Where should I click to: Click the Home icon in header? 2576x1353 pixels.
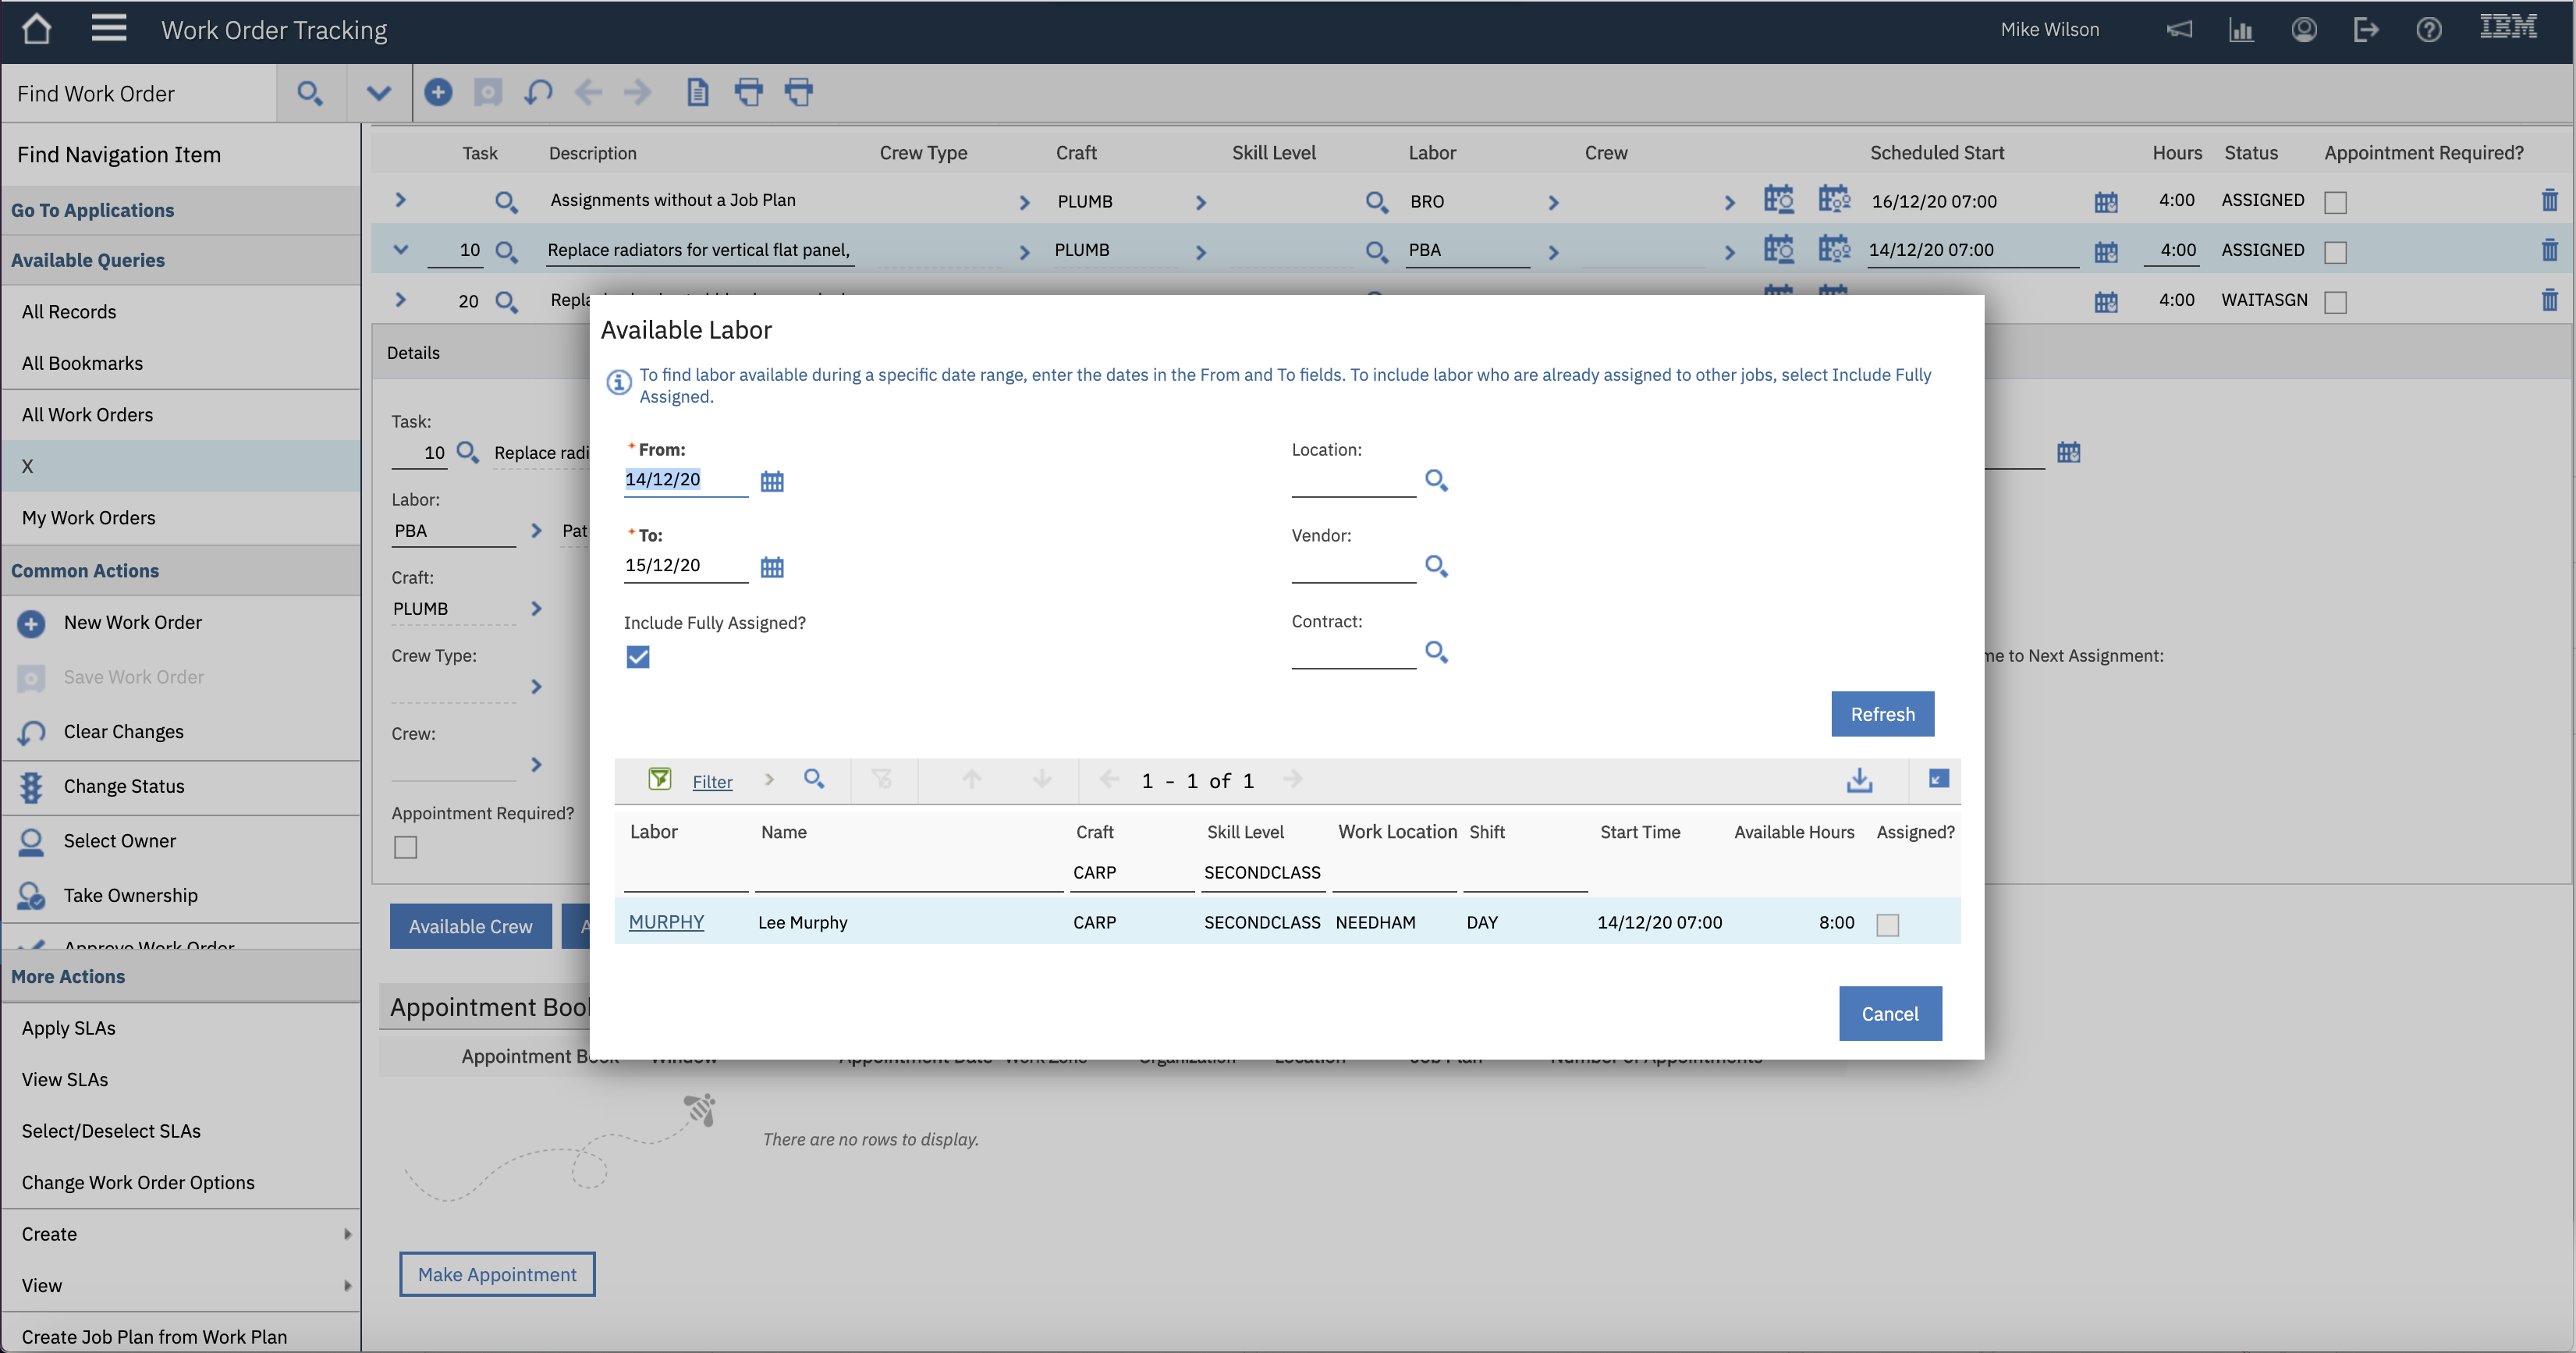tap(36, 29)
